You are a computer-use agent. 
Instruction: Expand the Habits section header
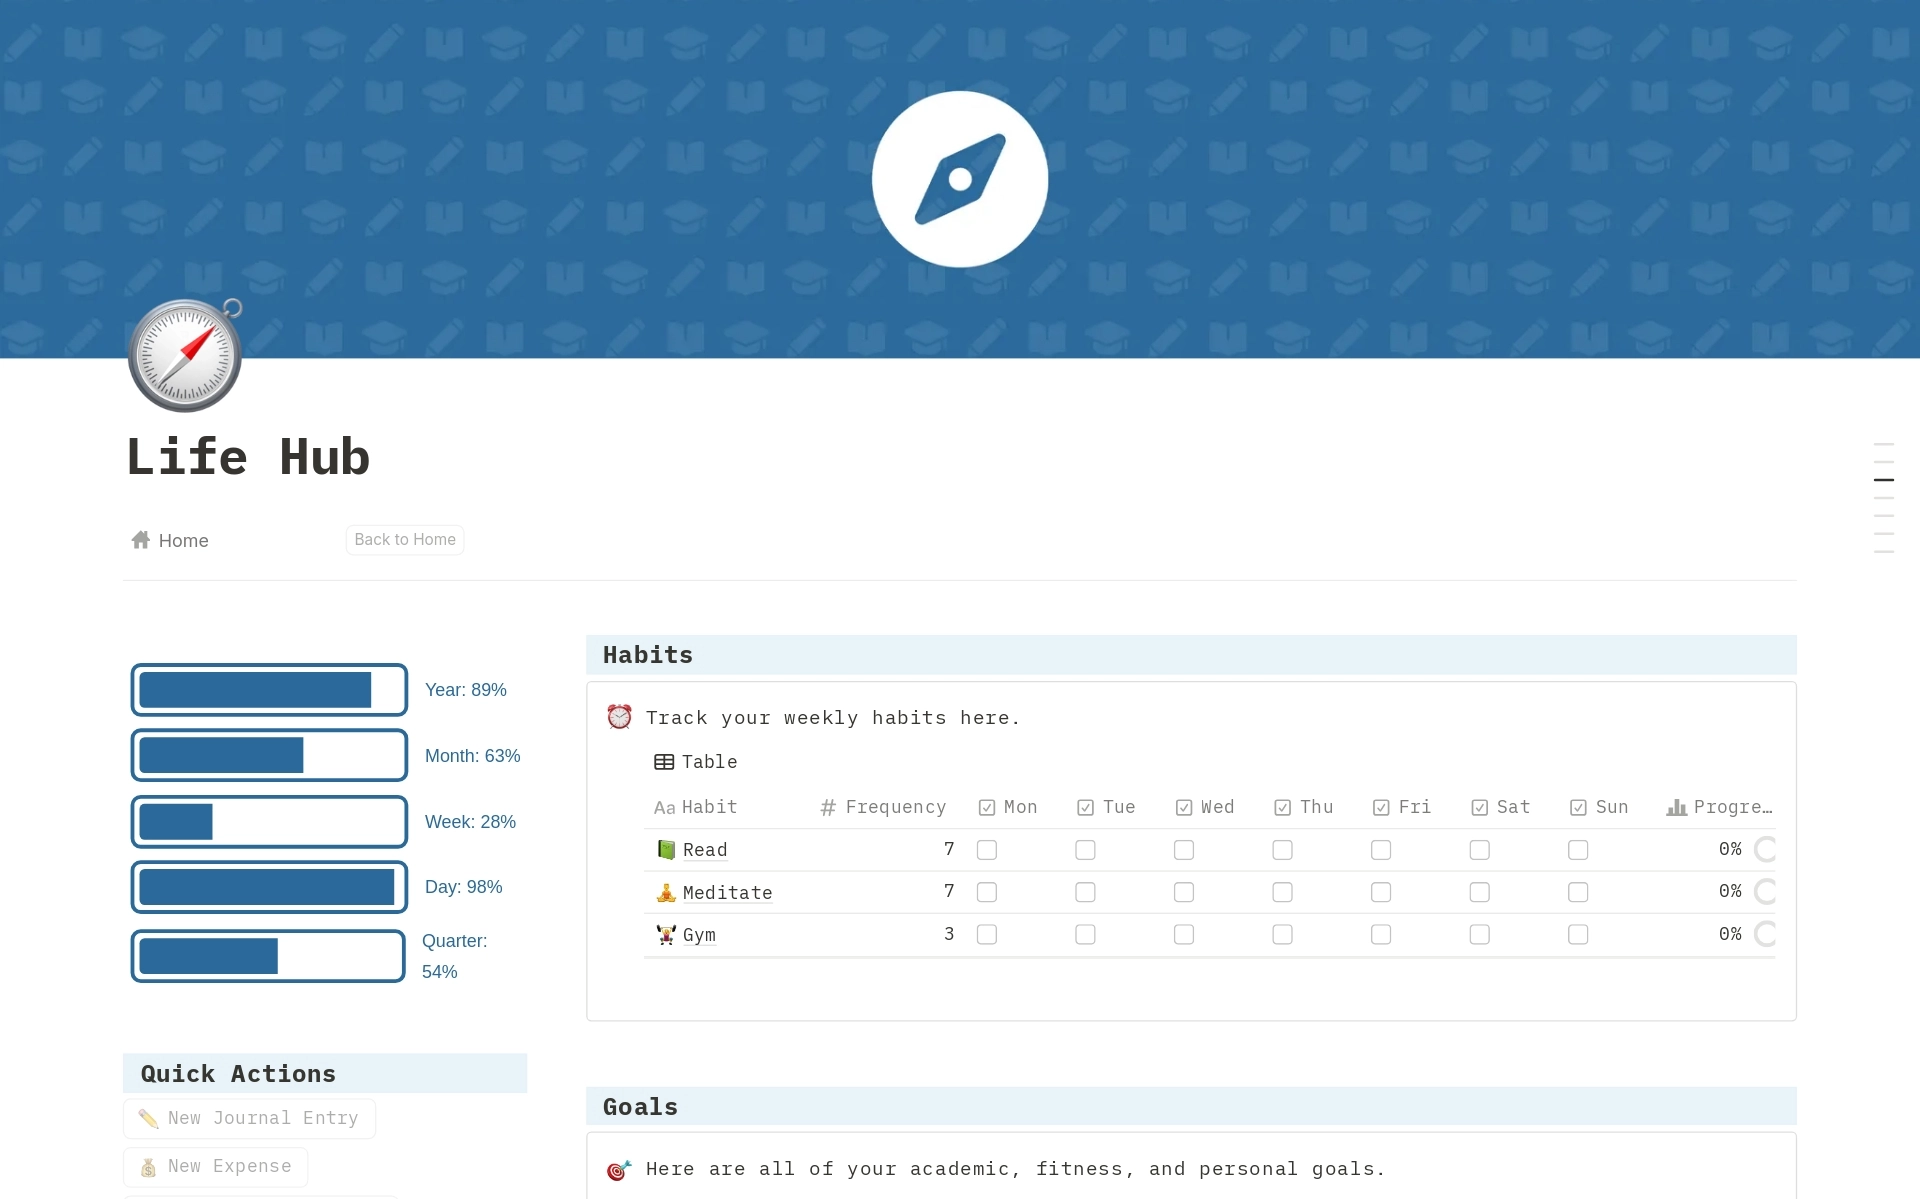coord(648,653)
